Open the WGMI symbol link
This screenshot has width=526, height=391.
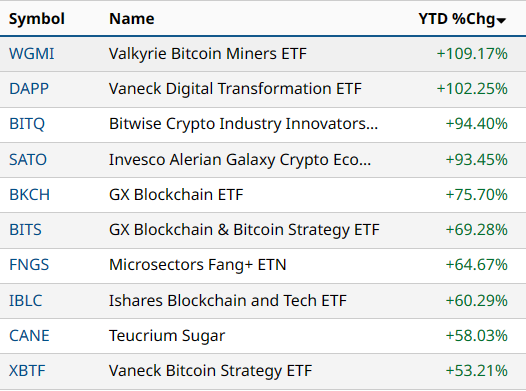tap(32, 54)
